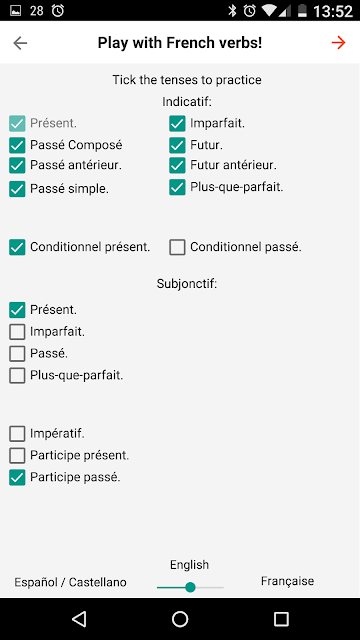Screen dimensions: 360x640
Task: Tick the Subjonctif Imparfait checkbox
Action: click(17, 332)
